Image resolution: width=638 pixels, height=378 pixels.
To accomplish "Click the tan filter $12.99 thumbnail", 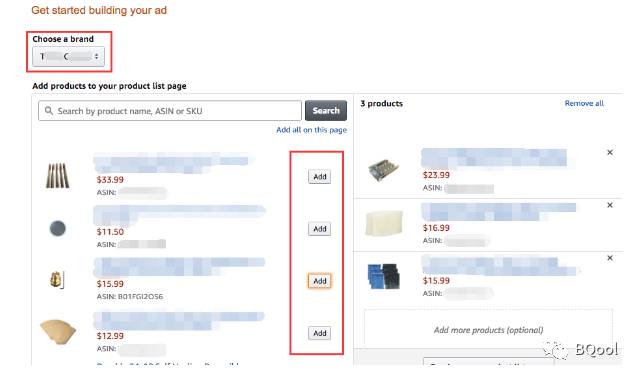I will pyautogui.click(x=58, y=332).
